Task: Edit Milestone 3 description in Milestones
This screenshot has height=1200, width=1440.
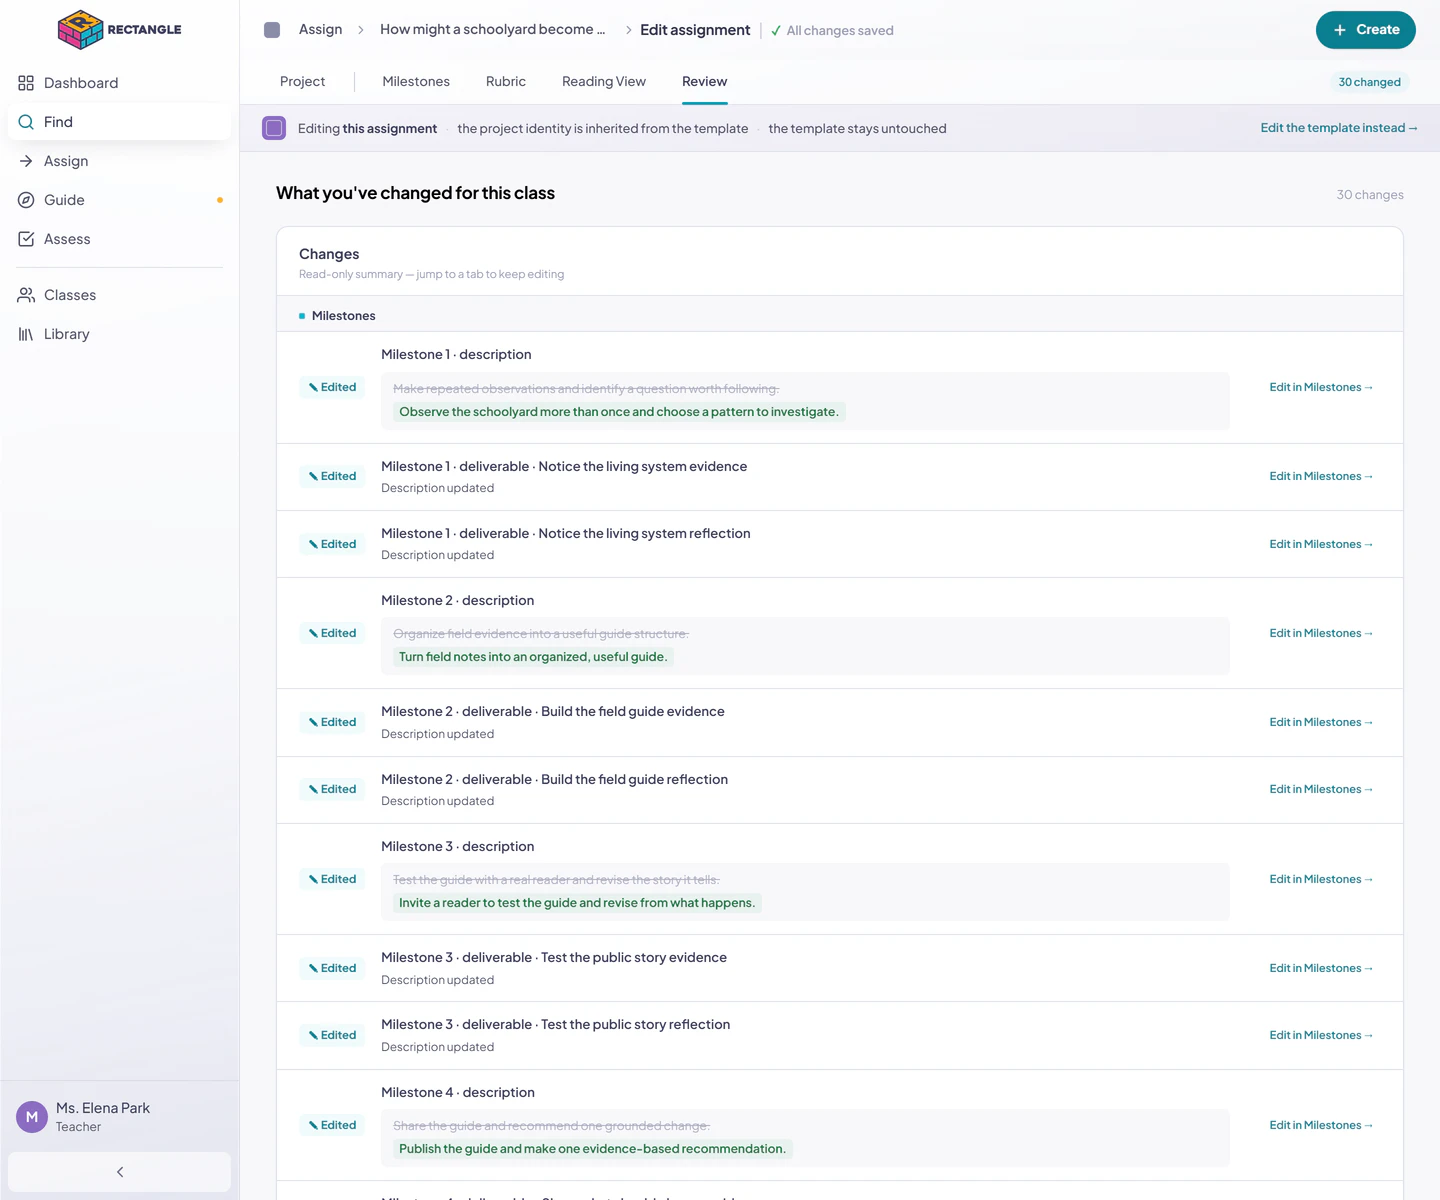Action: coord(1321,880)
